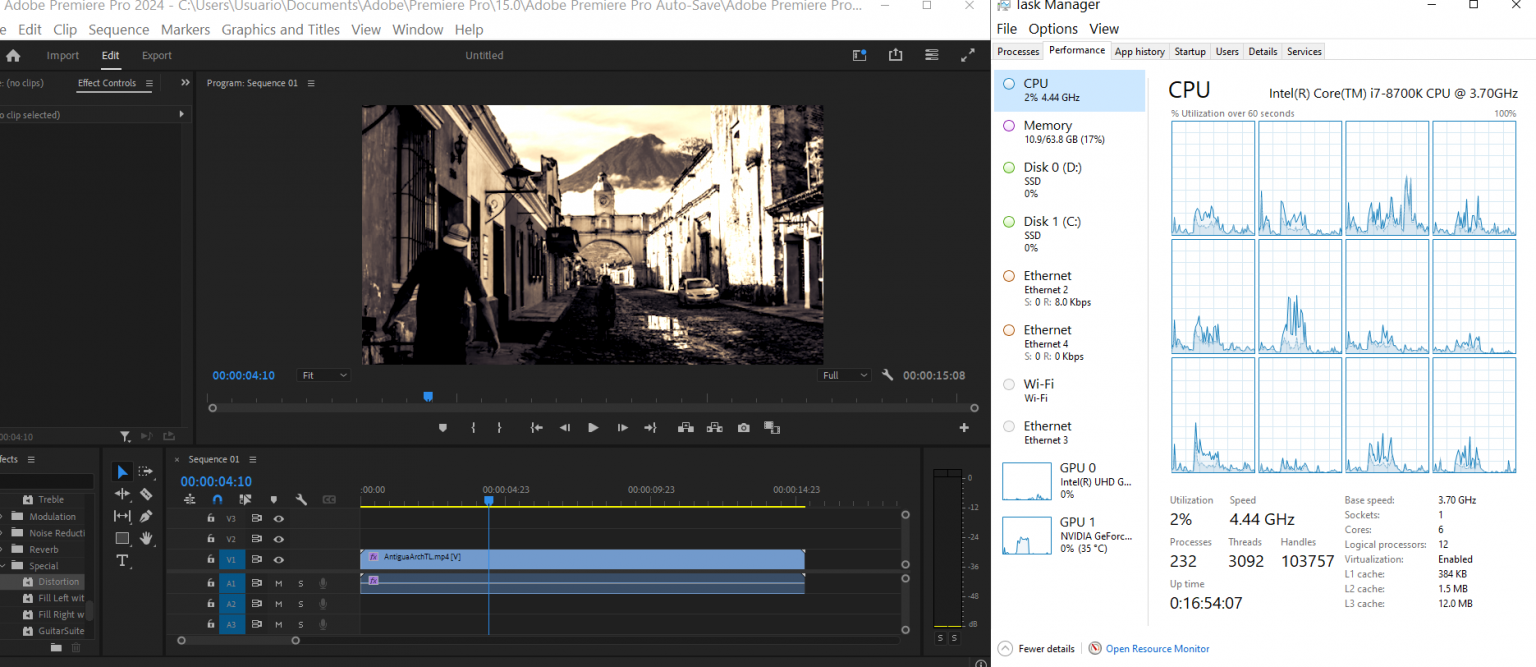Mute audio track A1
Screen dimensions: 1536x667
[x=279, y=583]
